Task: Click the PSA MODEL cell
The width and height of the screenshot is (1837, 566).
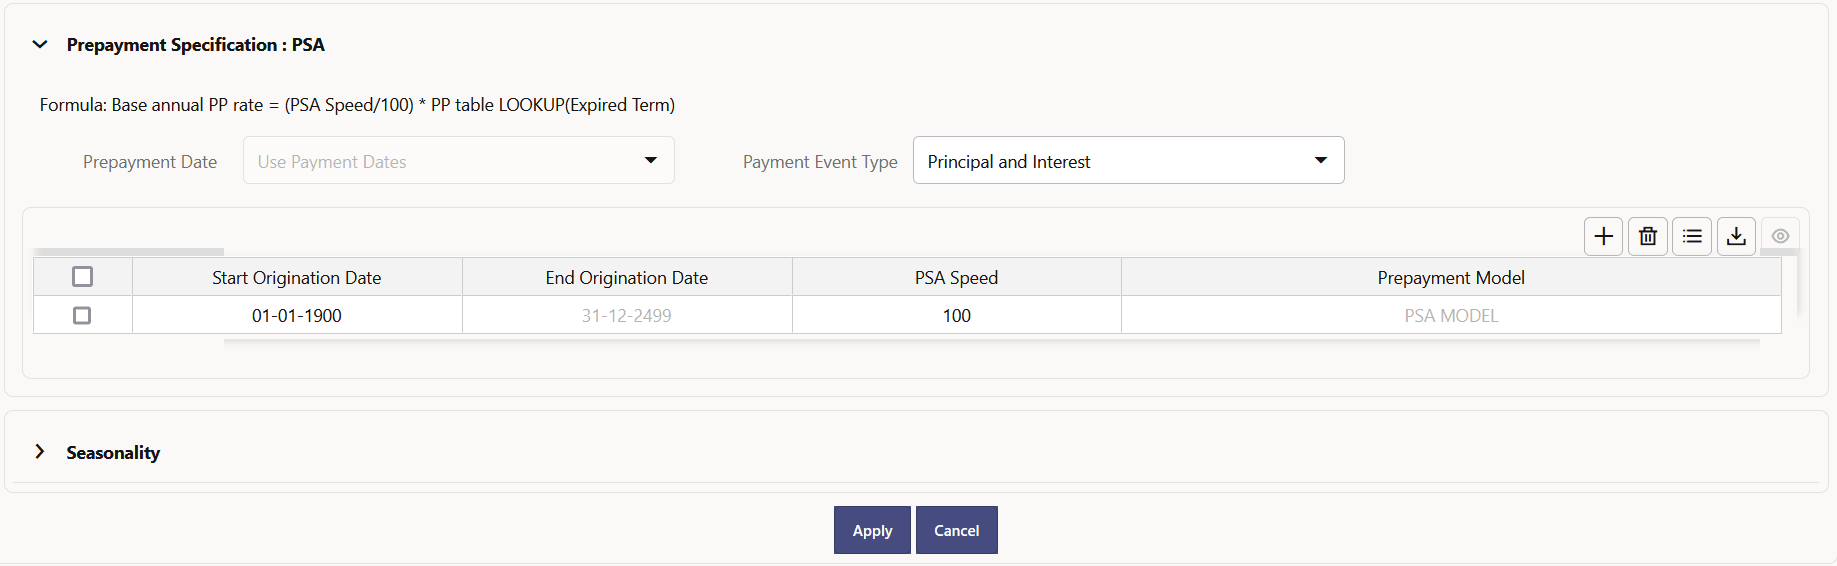Action: (x=1451, y=316)
